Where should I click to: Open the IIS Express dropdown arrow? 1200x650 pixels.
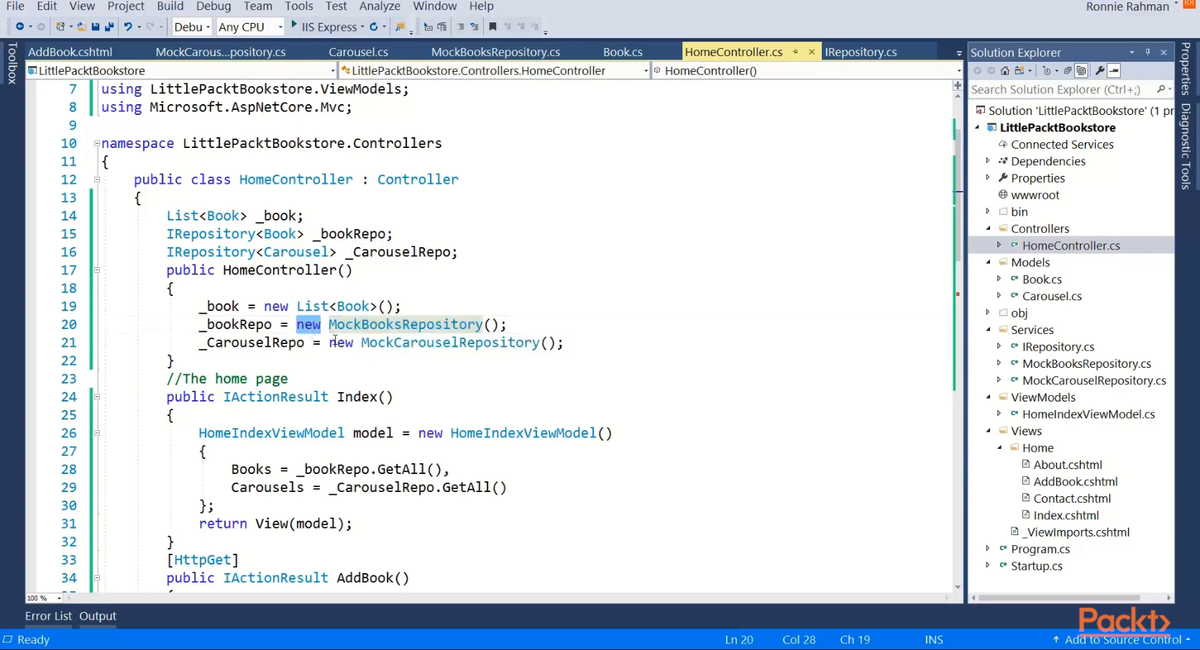[x=361, y=27]
